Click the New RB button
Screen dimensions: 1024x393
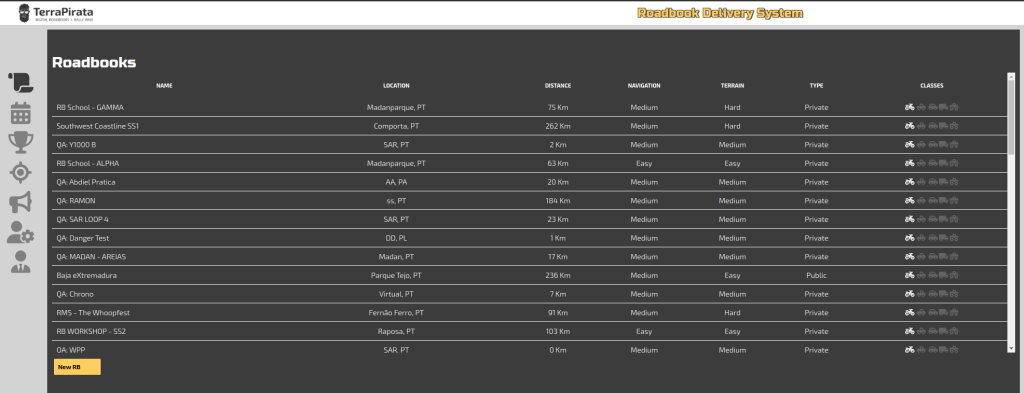(x=77, y=367)
